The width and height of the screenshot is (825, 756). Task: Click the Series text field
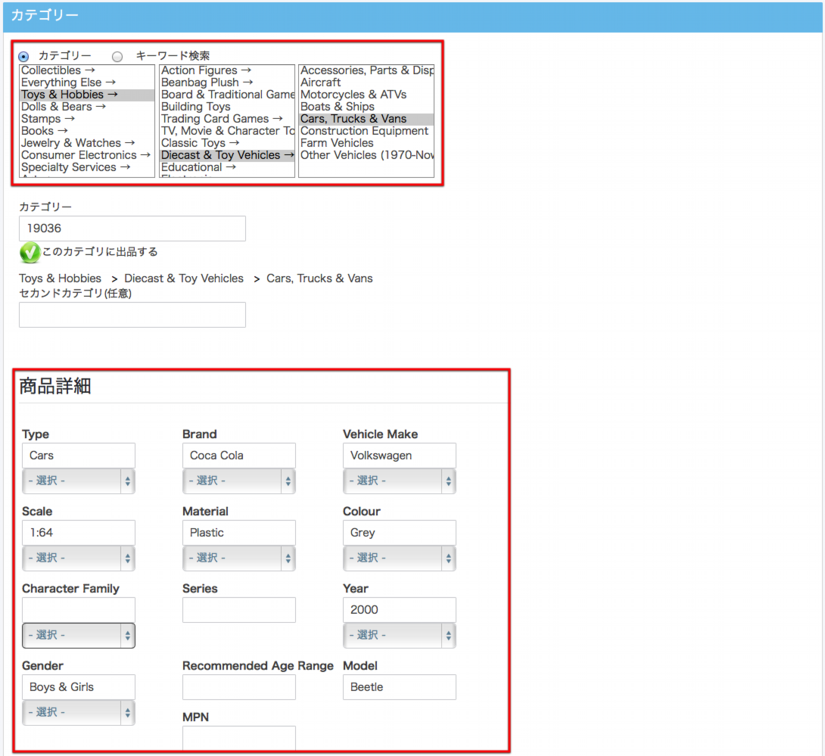239,610
